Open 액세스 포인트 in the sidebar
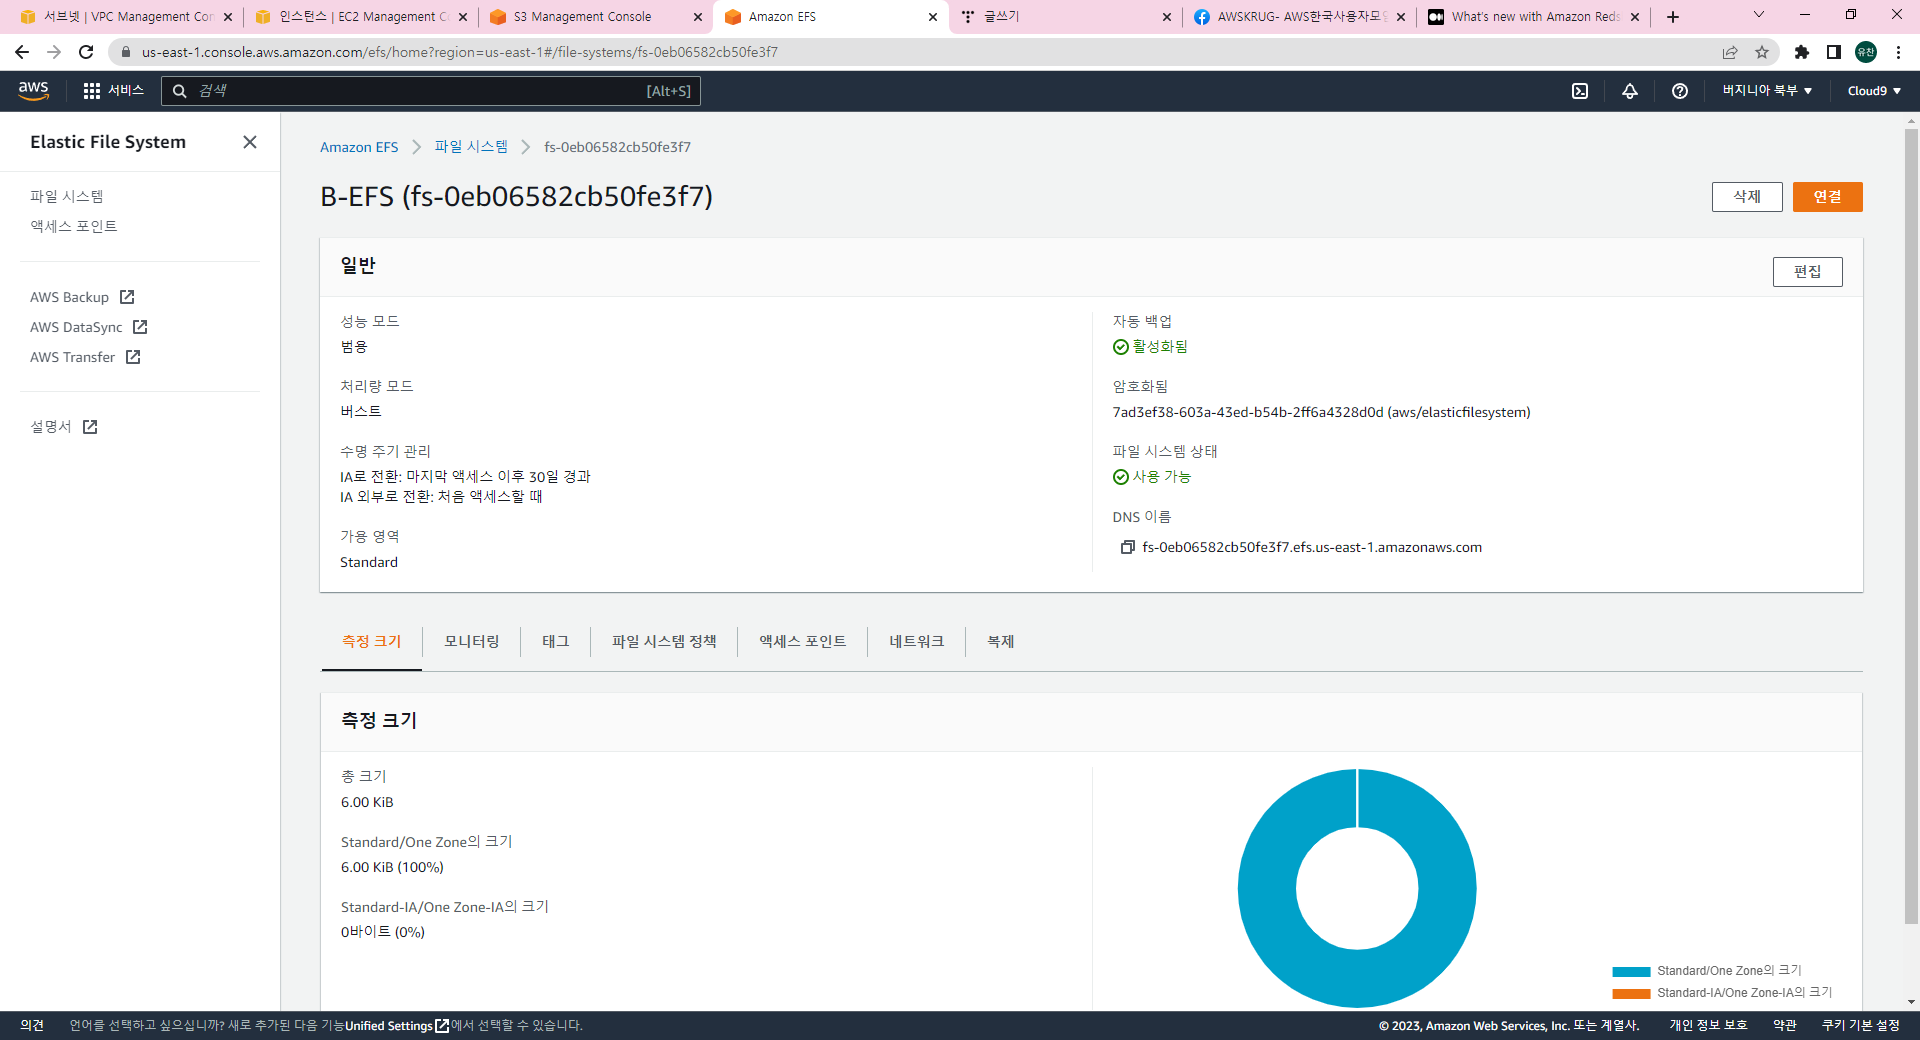 (x=74, y=227)
